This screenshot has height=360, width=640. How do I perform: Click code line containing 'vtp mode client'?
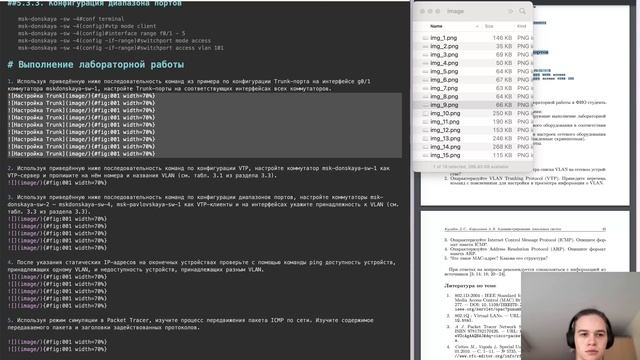(x=87, y=26)
